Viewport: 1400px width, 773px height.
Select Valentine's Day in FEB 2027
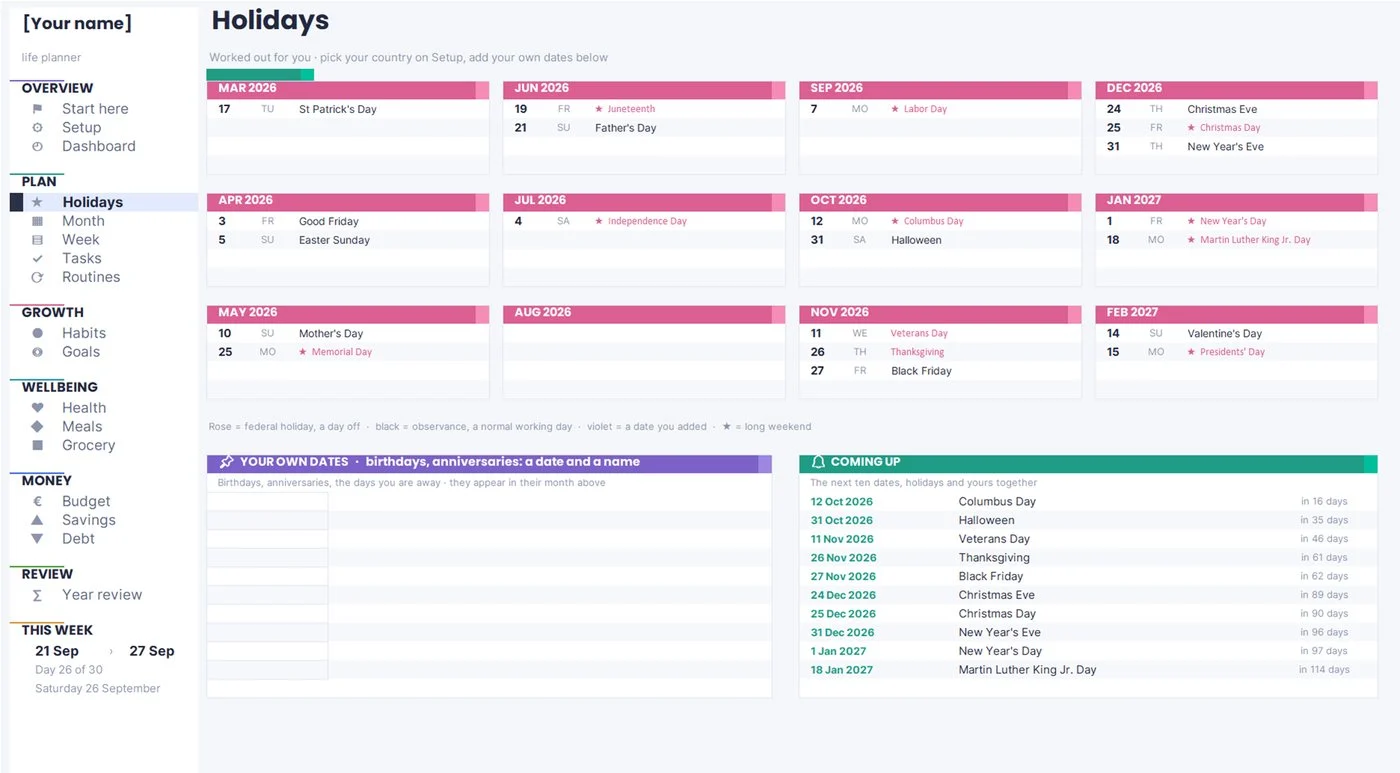(x=1225, y=334)
